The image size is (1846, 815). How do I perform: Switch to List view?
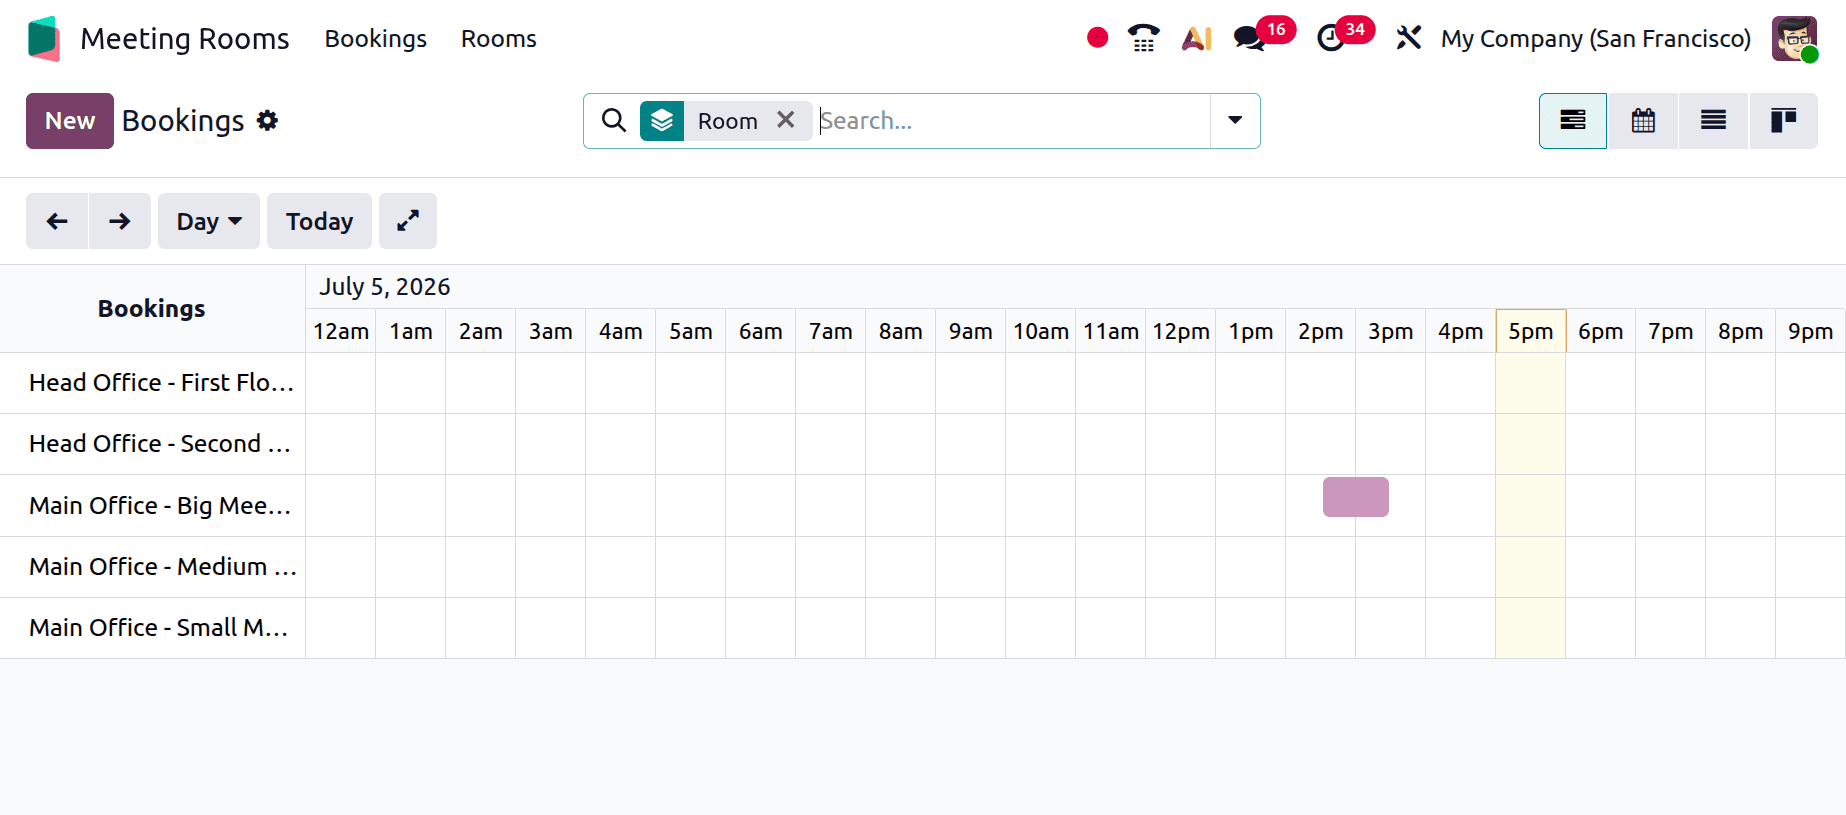[1713, 121]
